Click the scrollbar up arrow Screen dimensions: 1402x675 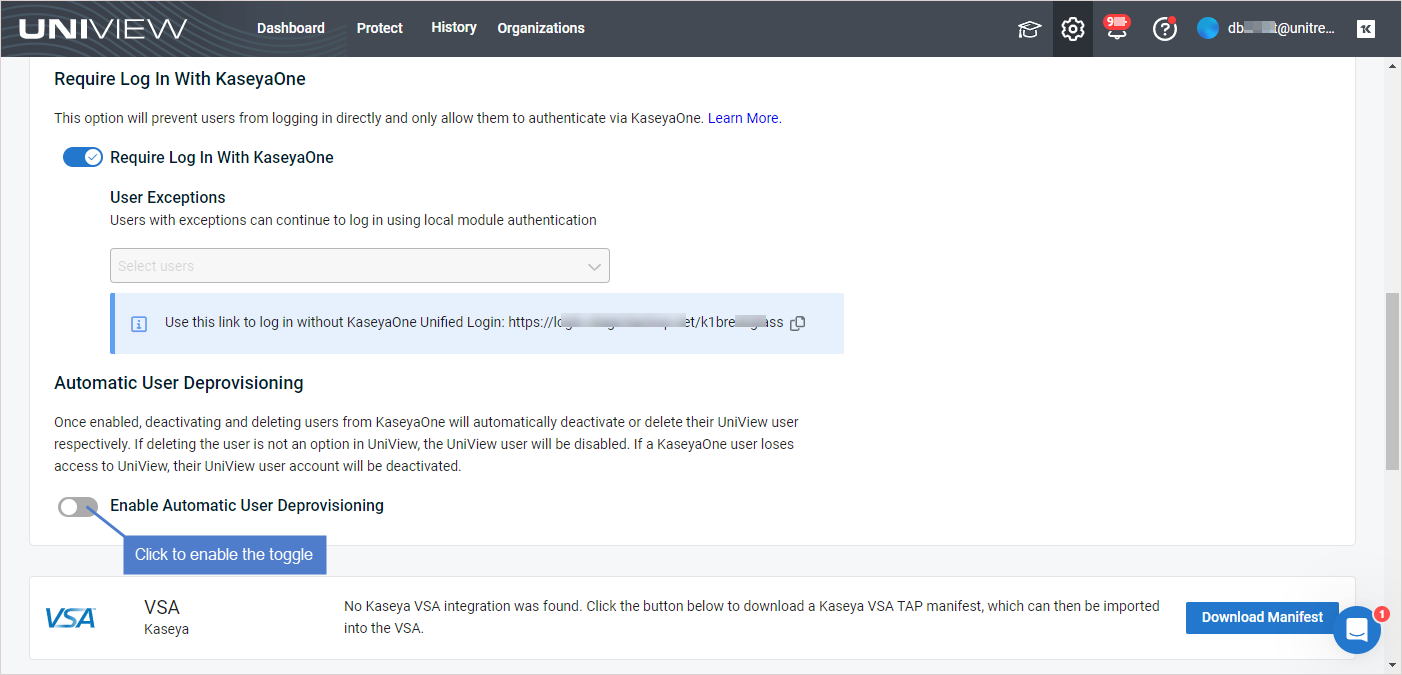tap(1392, 66)
